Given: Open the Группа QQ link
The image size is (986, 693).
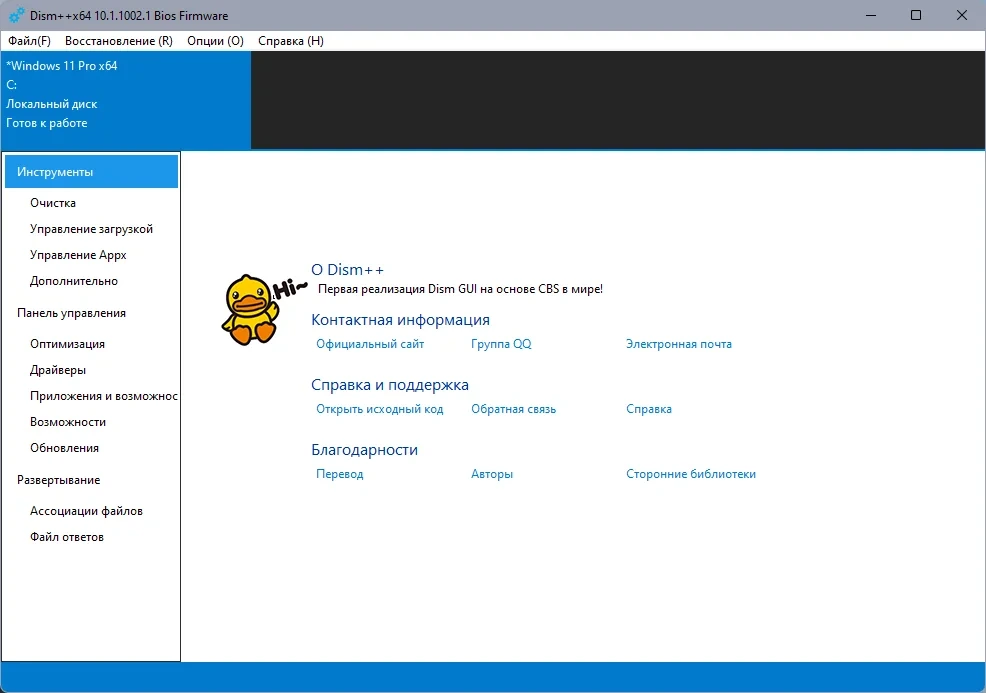Looking at the screenshot, I should tap(501, 344).
